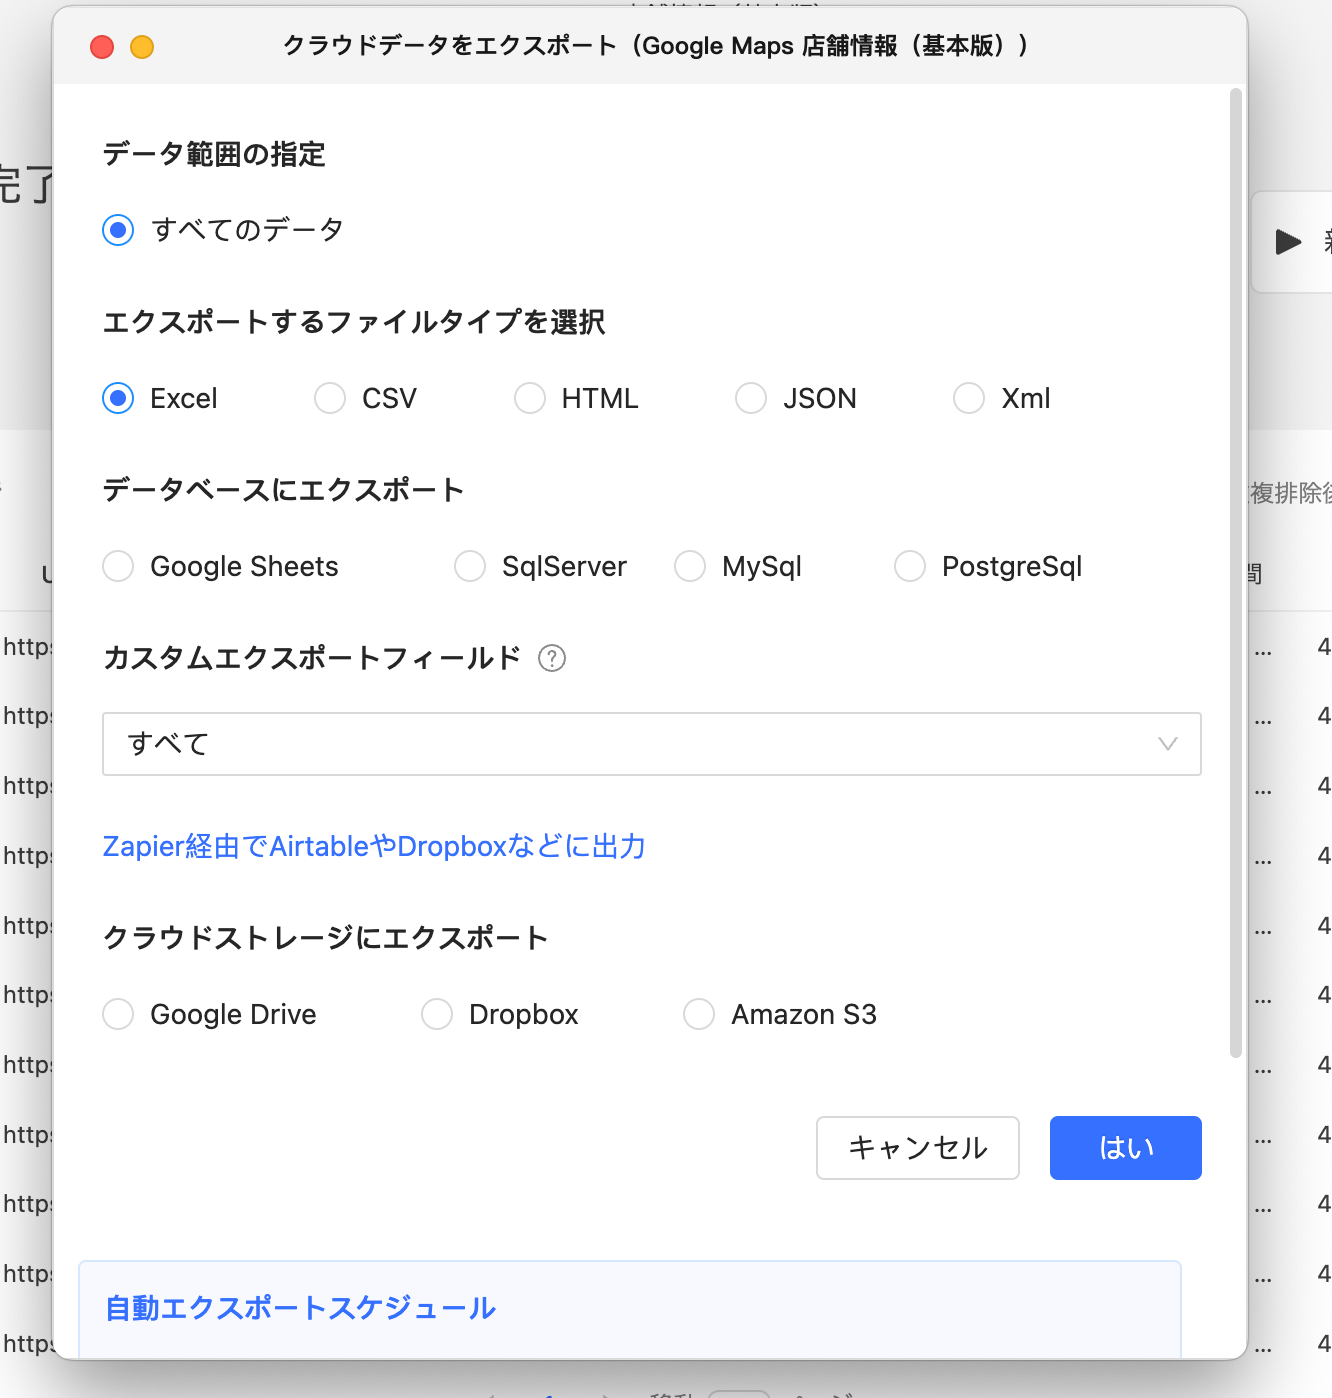The width and height of the screenshot is (1332, 1398).
Task: Confirm export with the はい button
Action: click(x=1126, y=1148)
